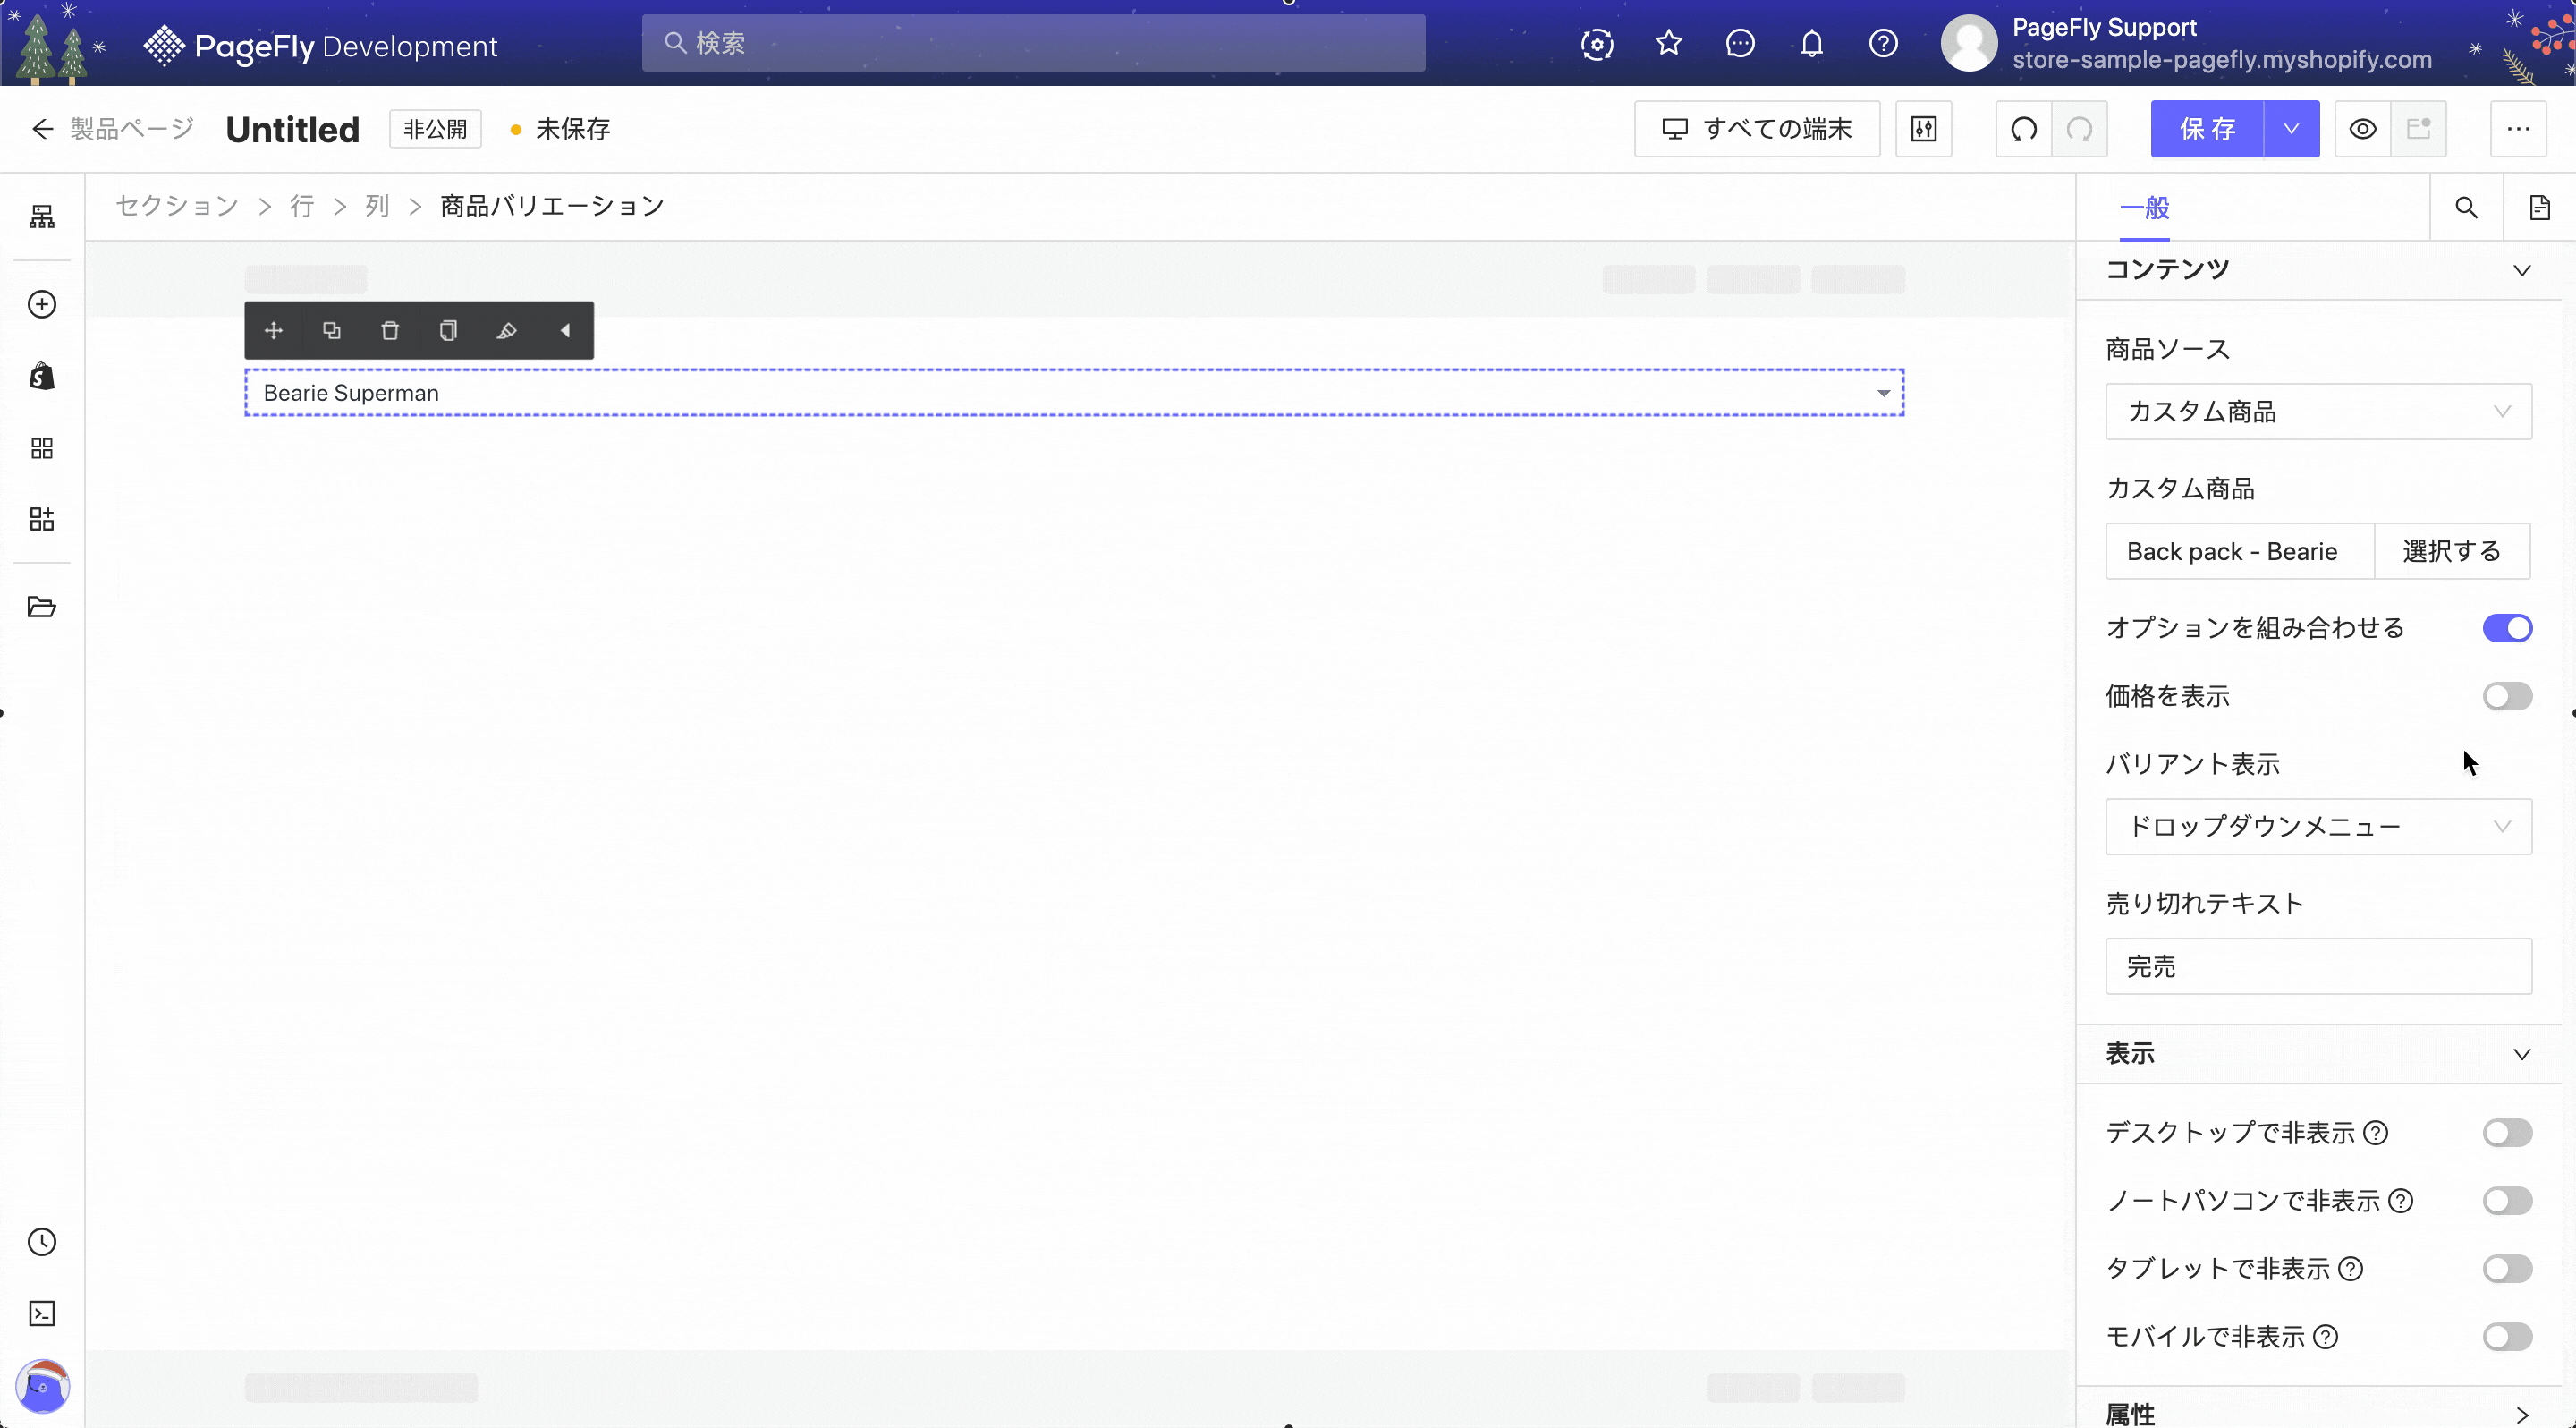
Task: Toggle モバイルで非表示 switch
Action: click(2508, 1336)
